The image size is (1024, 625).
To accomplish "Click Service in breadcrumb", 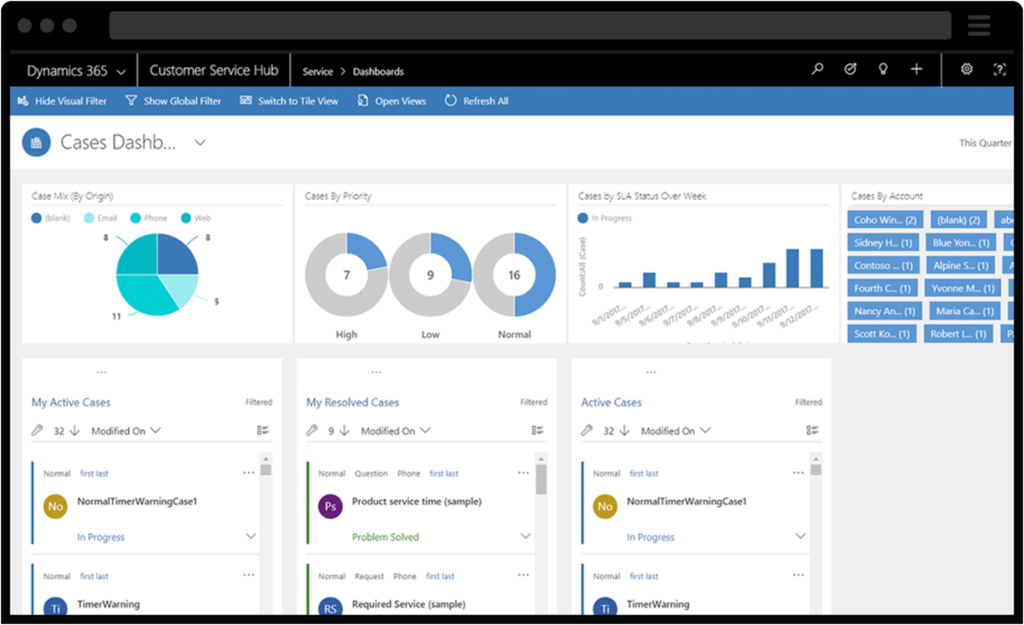I will pos(317,72).
